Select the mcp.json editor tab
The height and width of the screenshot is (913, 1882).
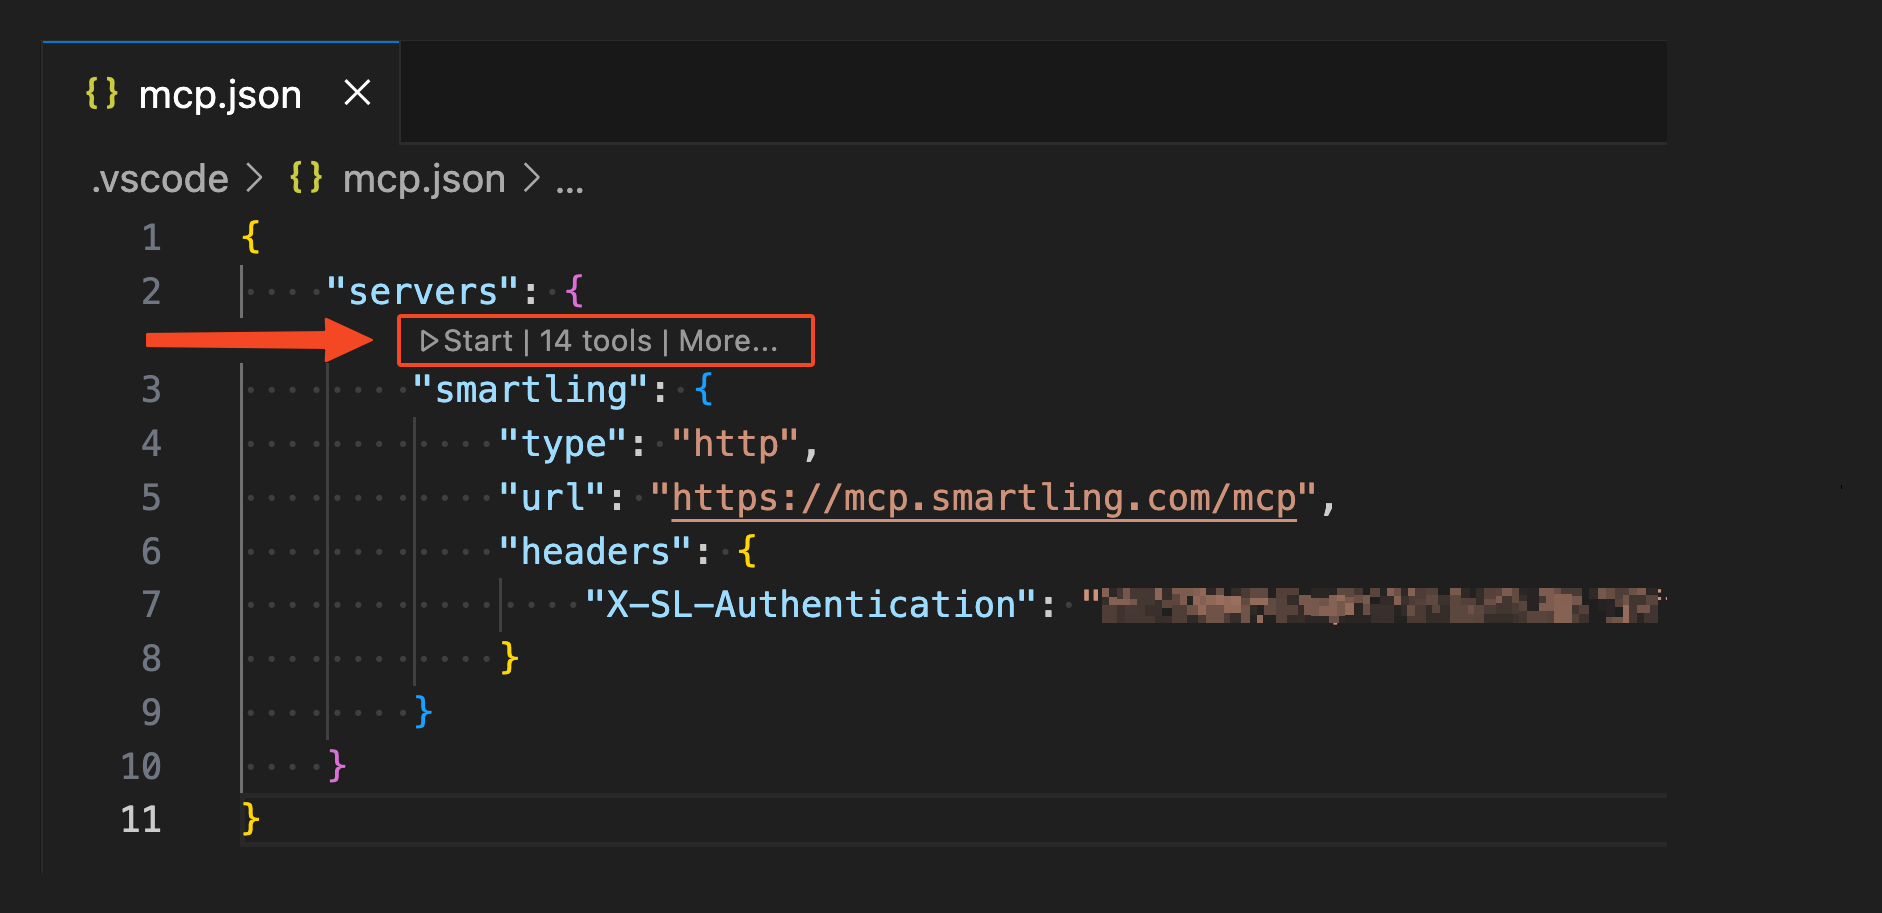coord(220,95)
